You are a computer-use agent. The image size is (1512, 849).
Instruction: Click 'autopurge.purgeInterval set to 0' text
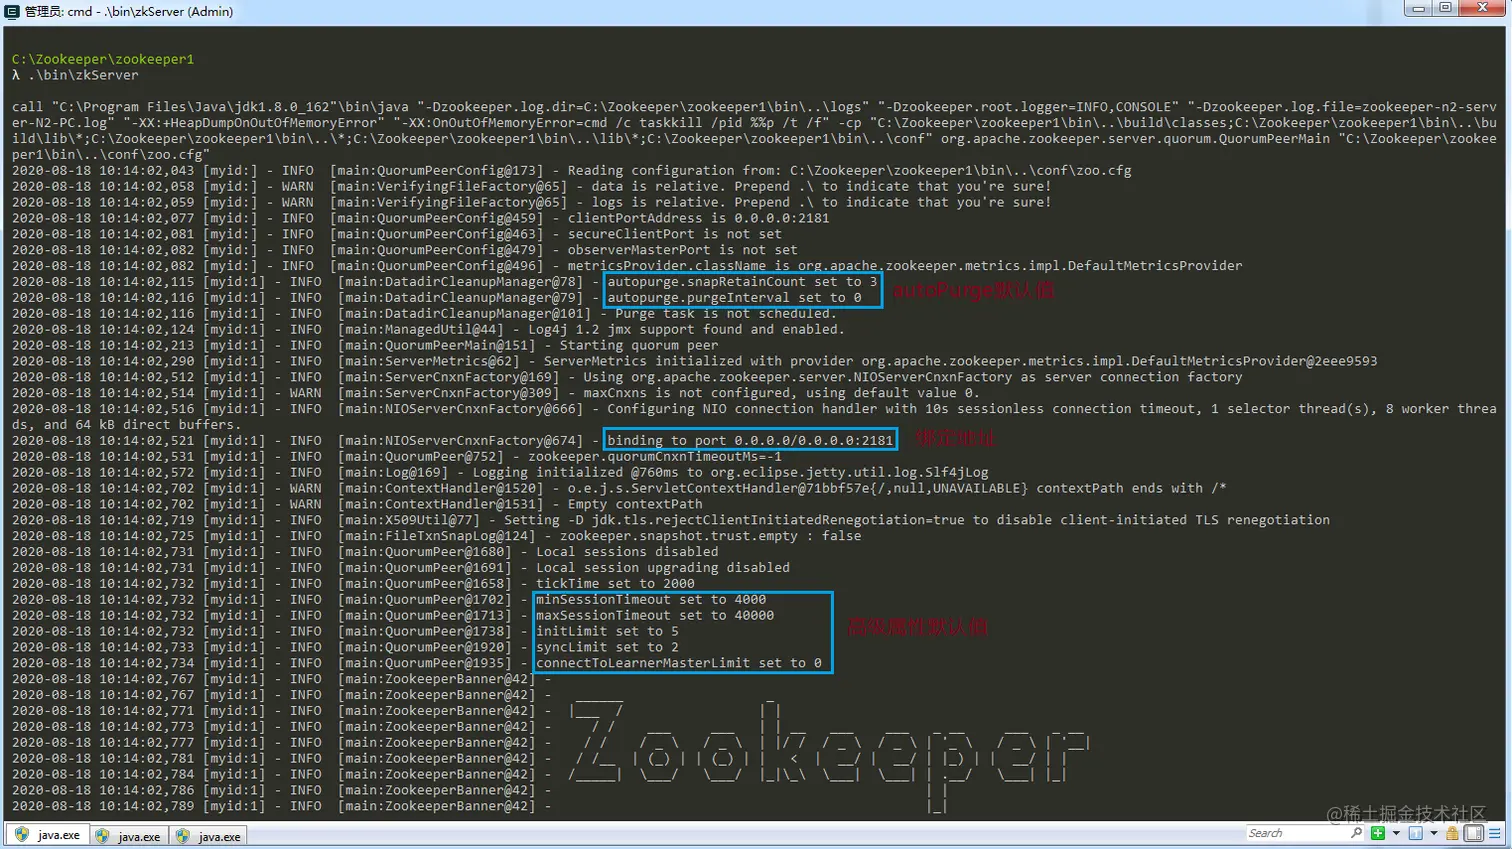pos(735,298)
